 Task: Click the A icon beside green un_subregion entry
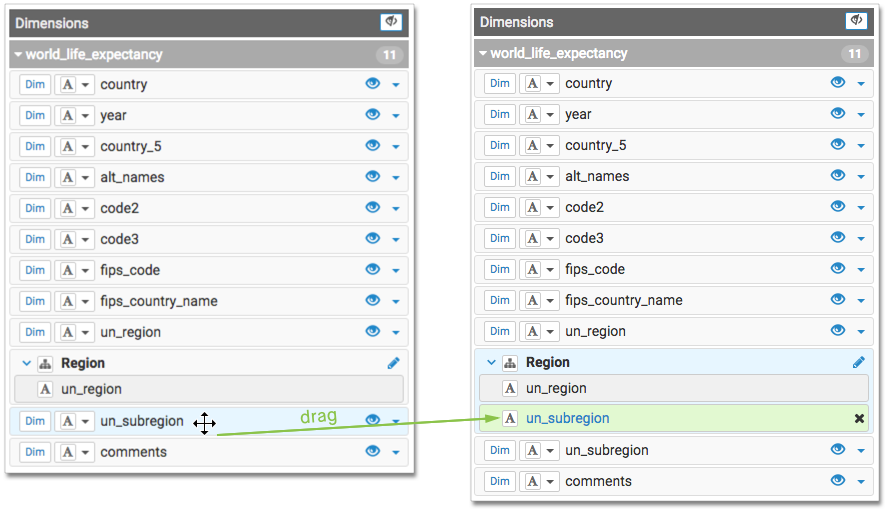(x=510, y=418)
